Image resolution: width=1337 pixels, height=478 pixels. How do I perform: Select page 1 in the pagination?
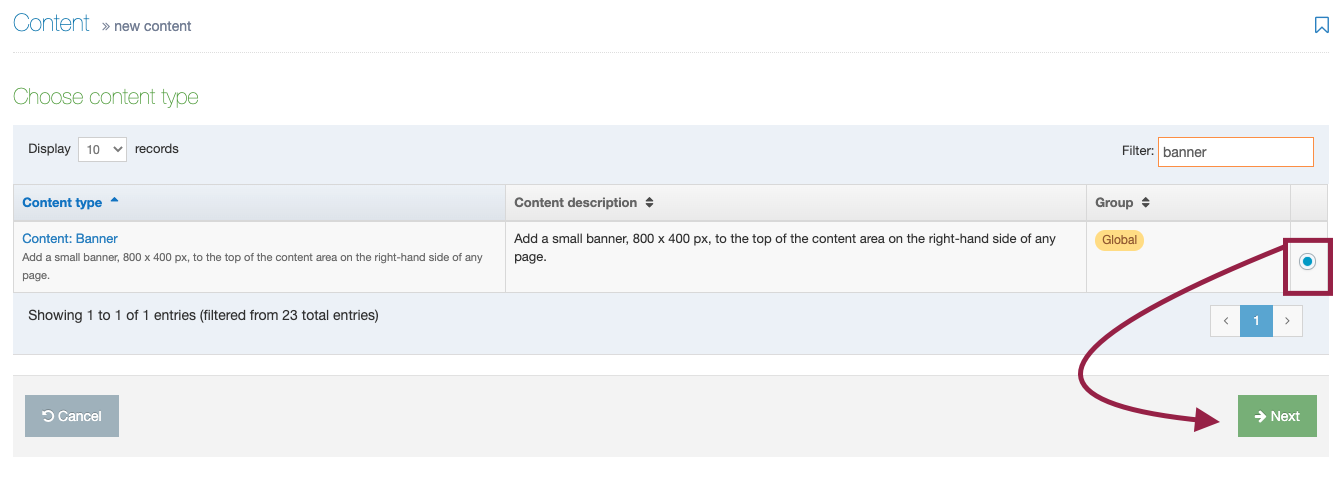(1257, 321)
